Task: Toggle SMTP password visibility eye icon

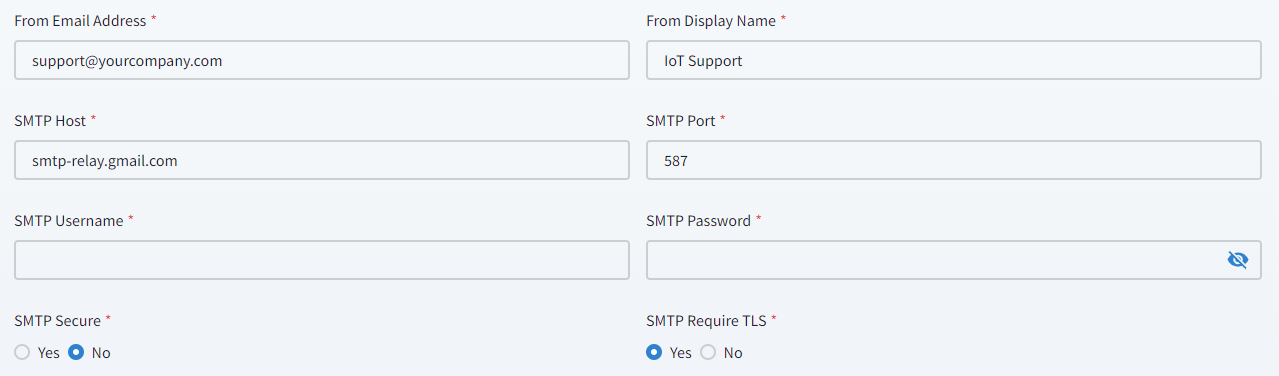Action: point(1237,260)
